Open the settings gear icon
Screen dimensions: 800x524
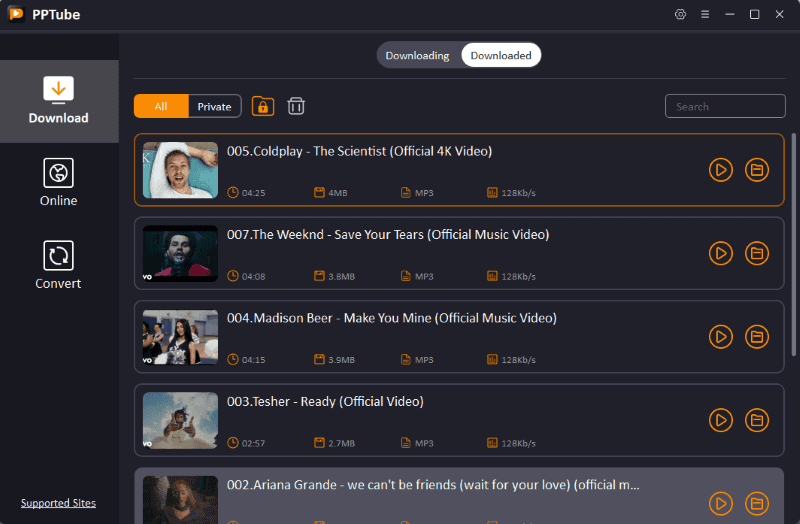681,14
